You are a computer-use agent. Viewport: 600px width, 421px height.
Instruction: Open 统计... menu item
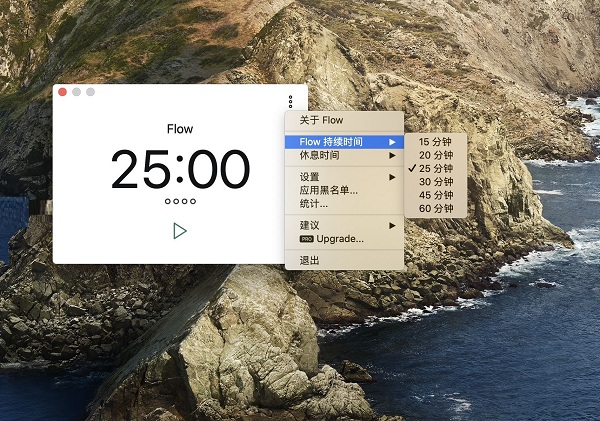(344, 204)
